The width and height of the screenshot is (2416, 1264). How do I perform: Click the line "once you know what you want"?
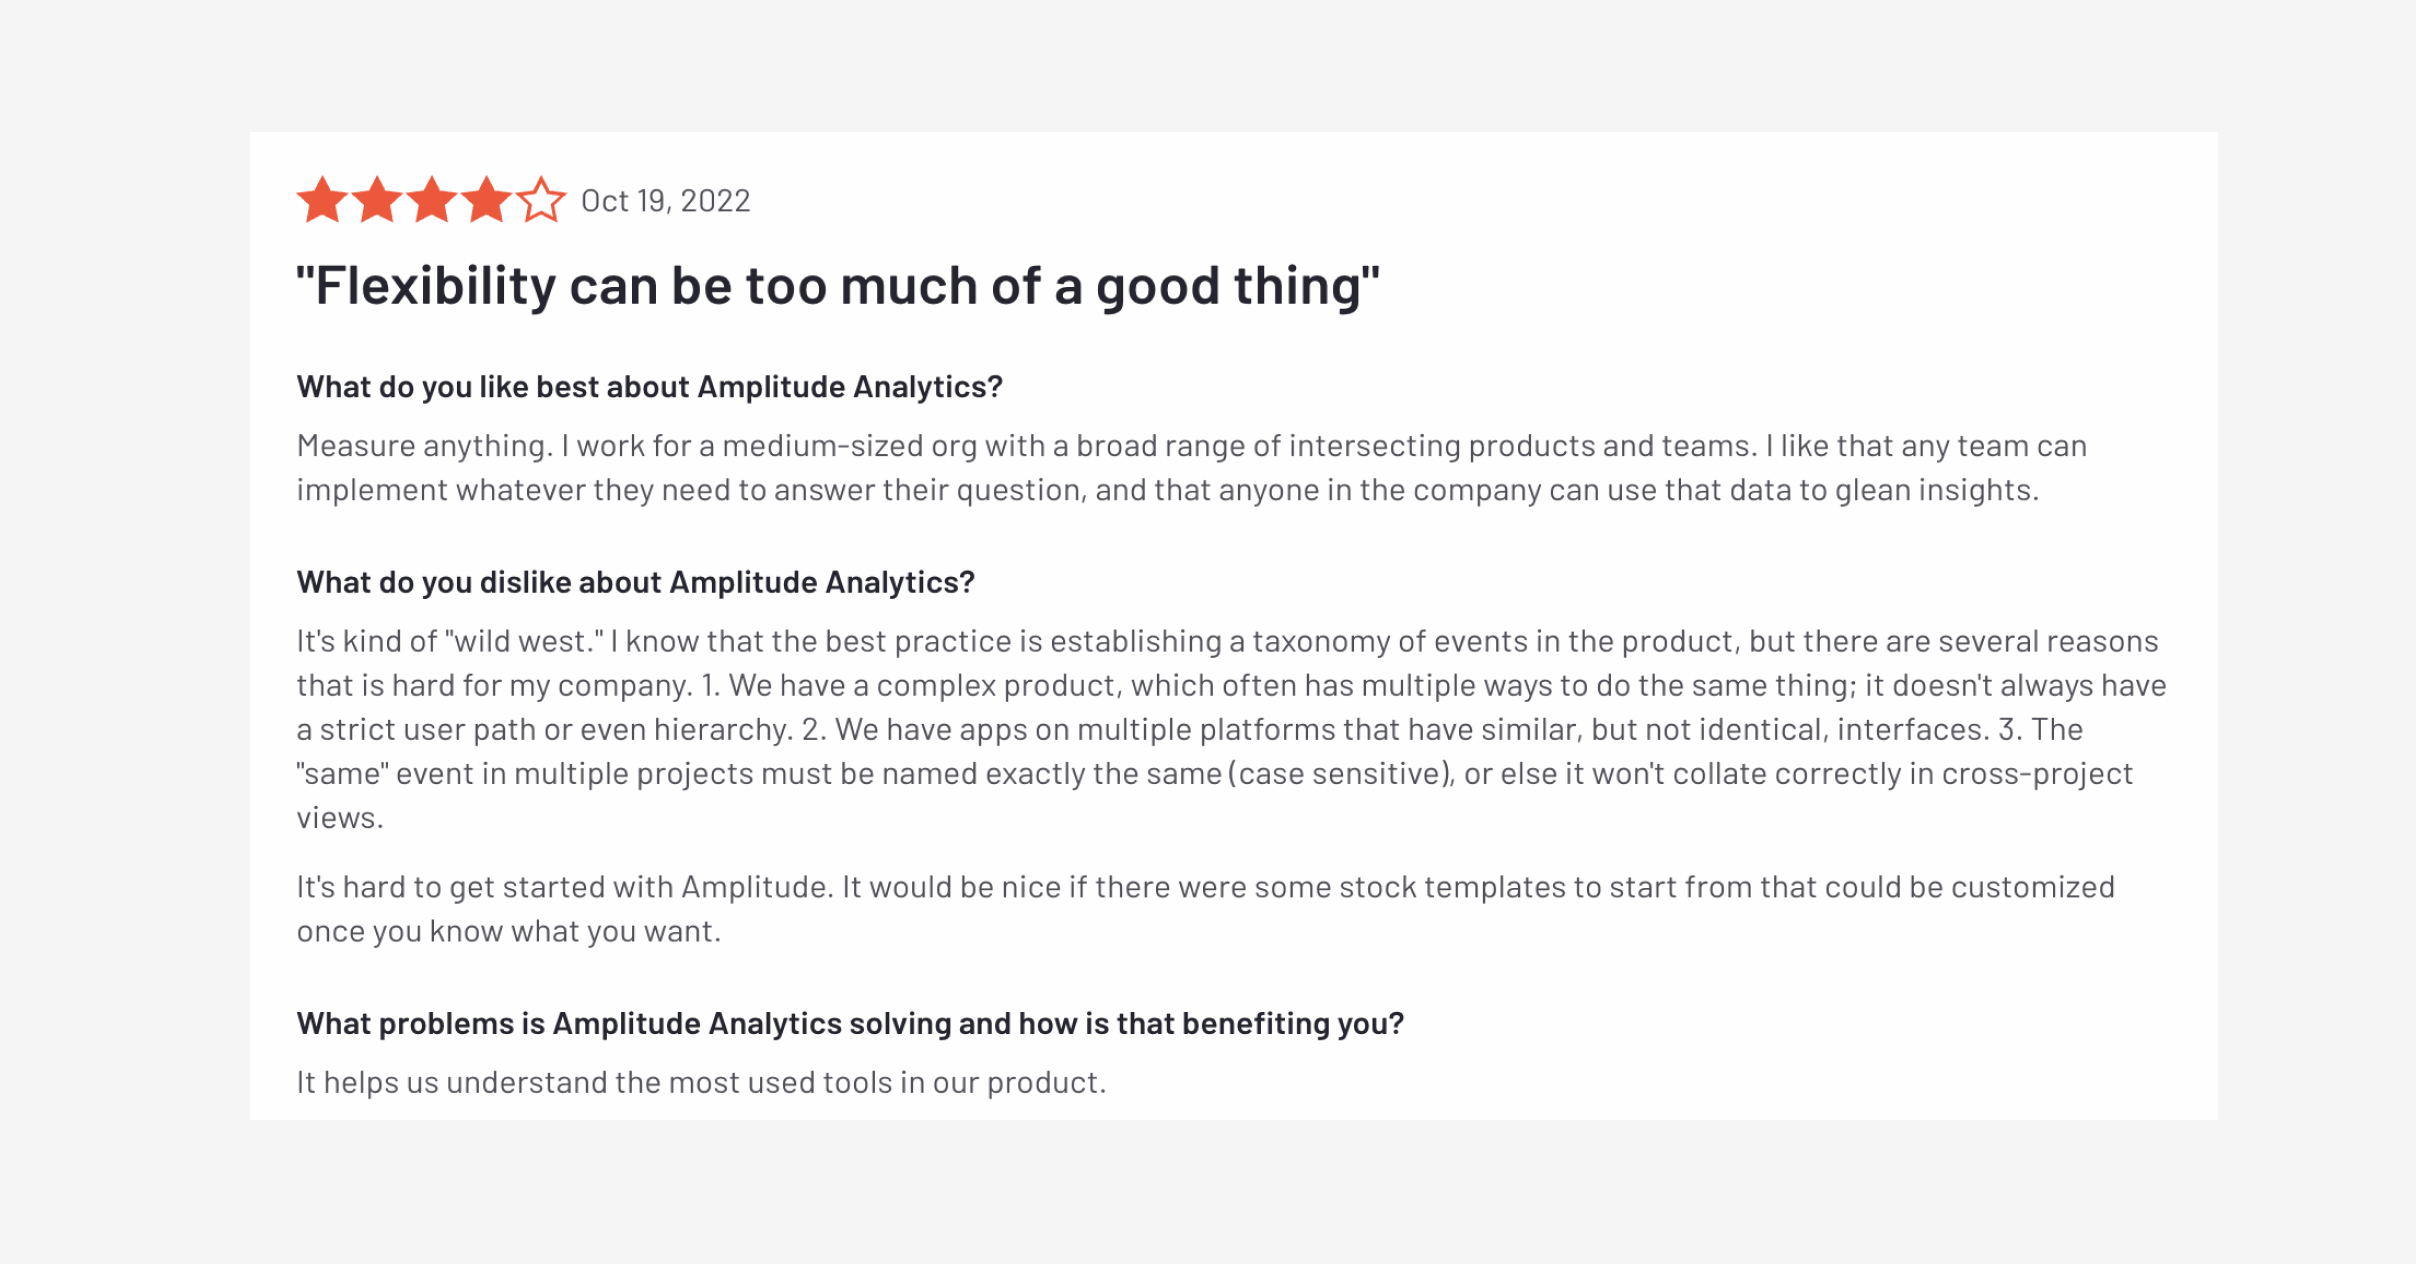pos(508,931)
